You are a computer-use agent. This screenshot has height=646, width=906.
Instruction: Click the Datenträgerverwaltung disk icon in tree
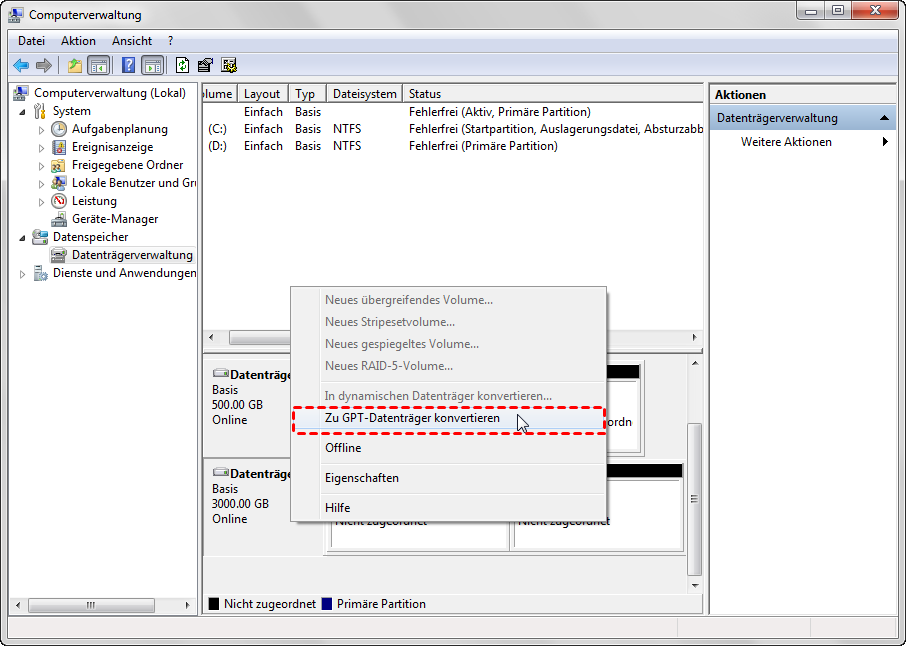(59, 255)
